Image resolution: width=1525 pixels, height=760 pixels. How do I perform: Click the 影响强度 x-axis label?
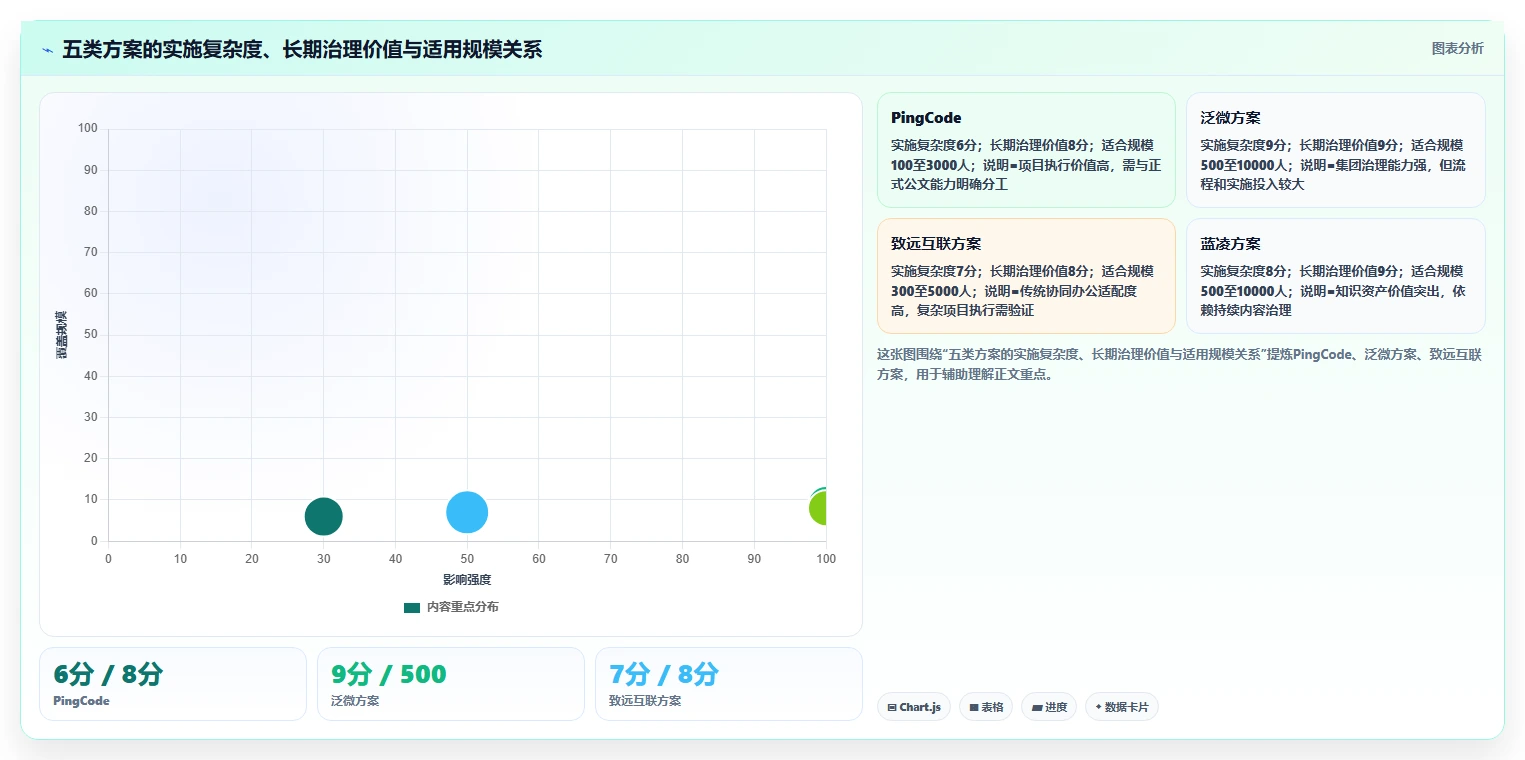467,580
